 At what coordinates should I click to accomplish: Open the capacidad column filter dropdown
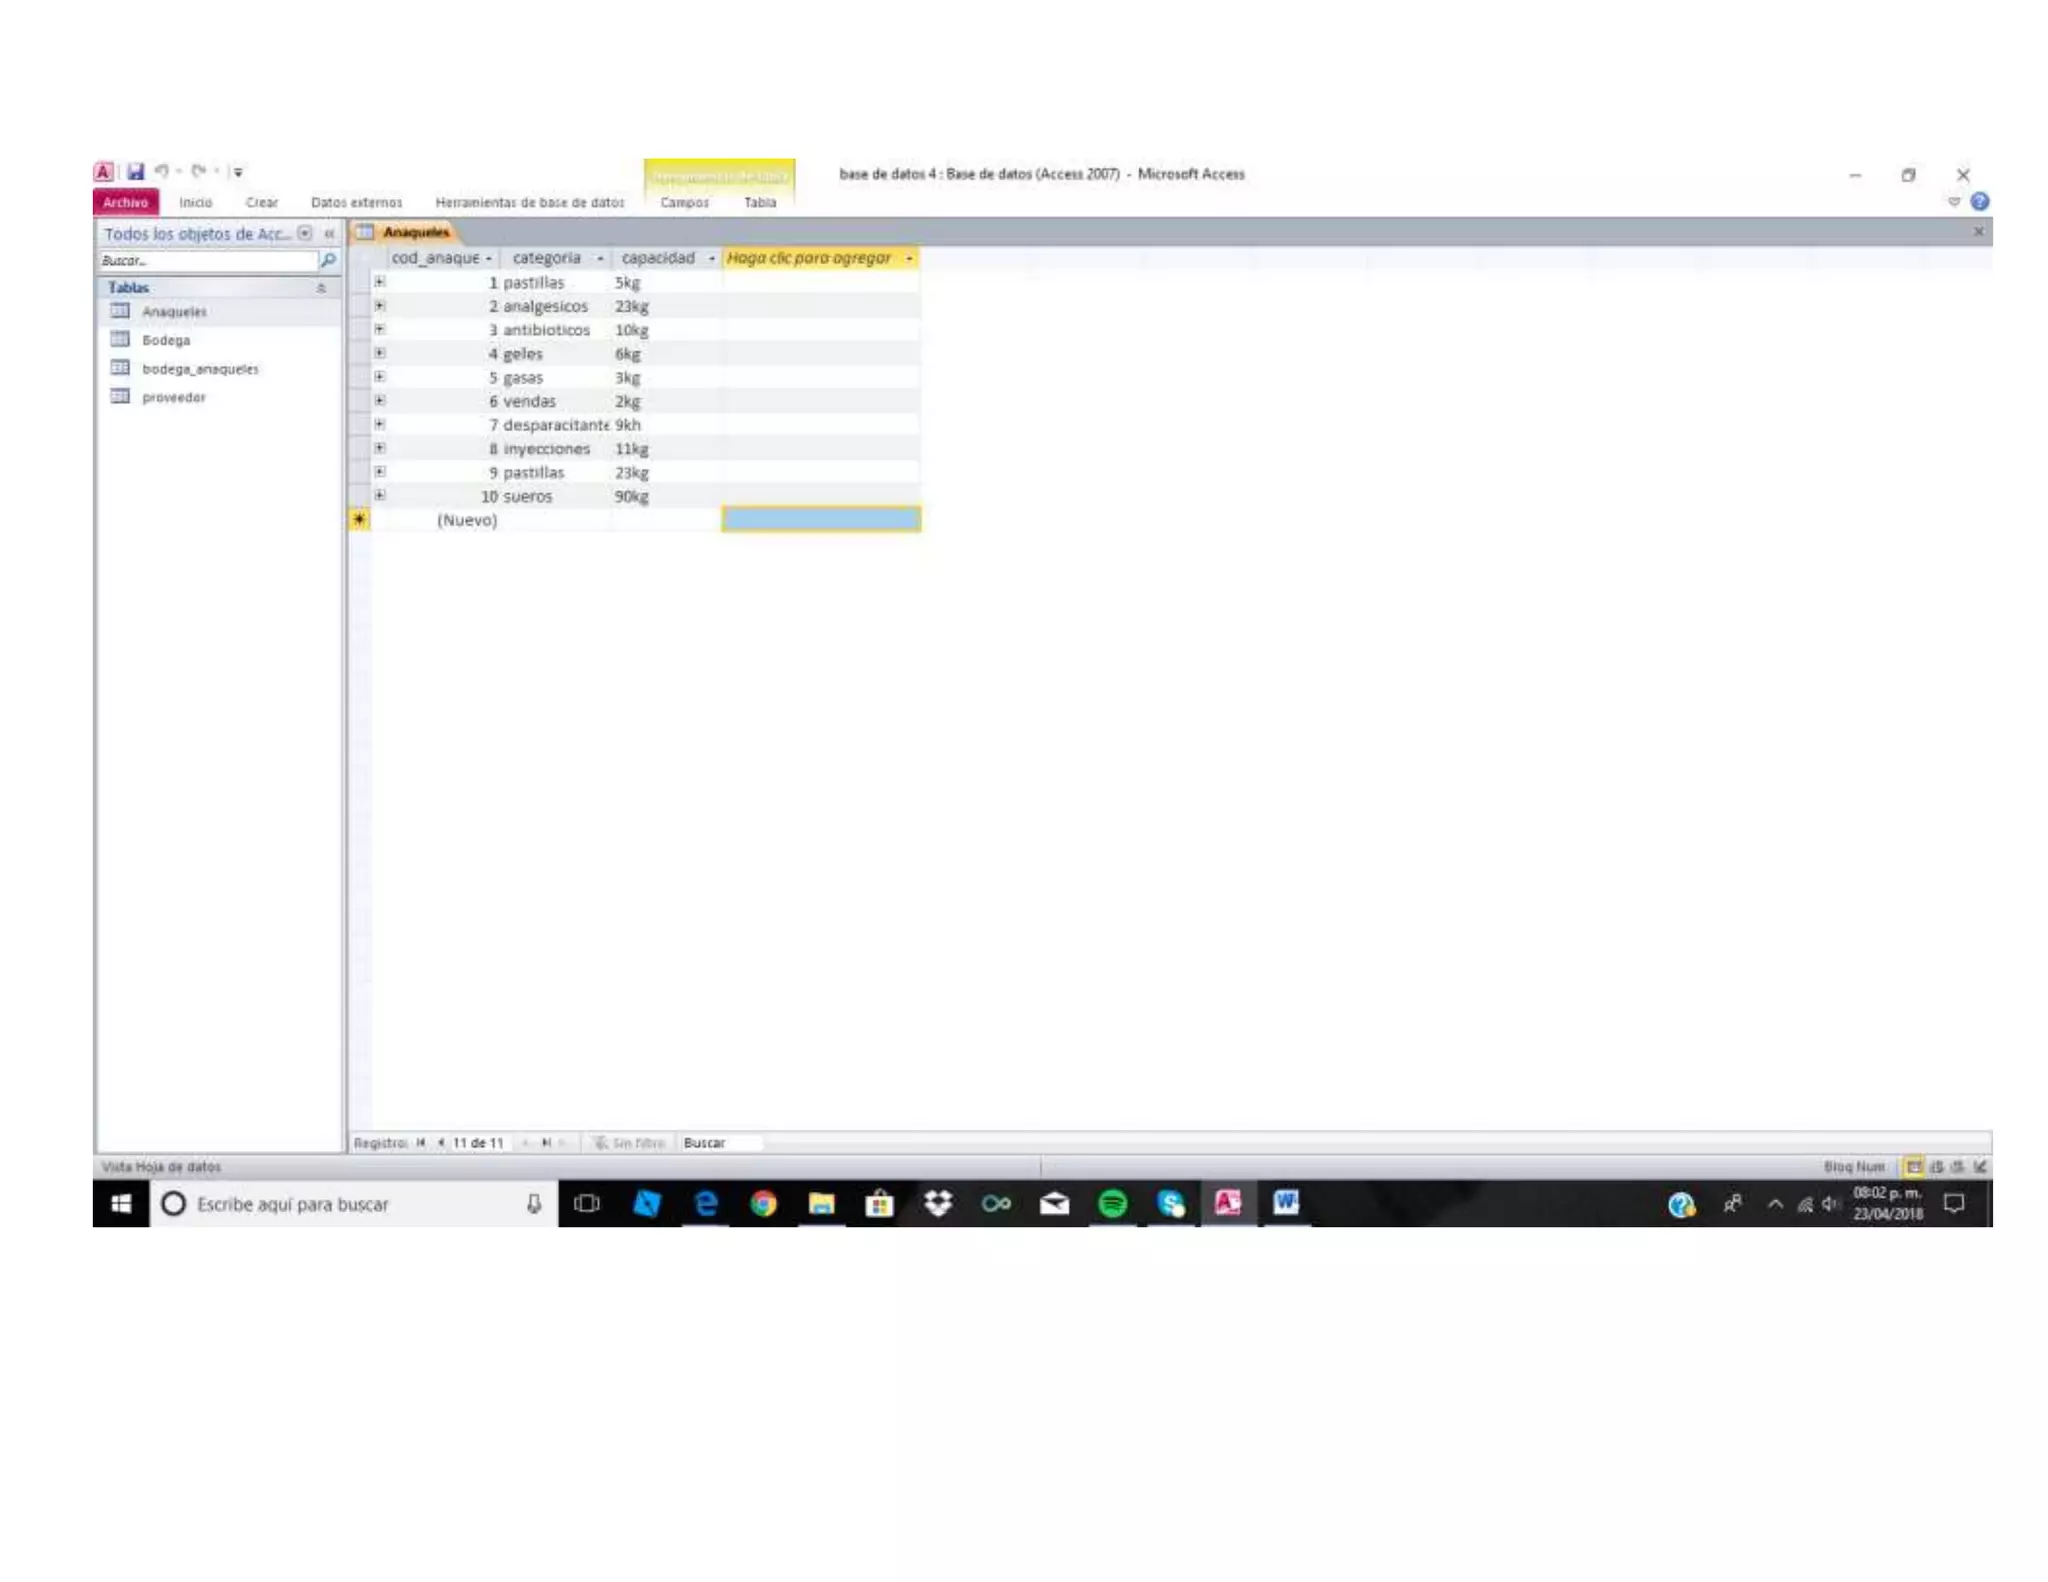pyautogui.click(x=711, y=259)
